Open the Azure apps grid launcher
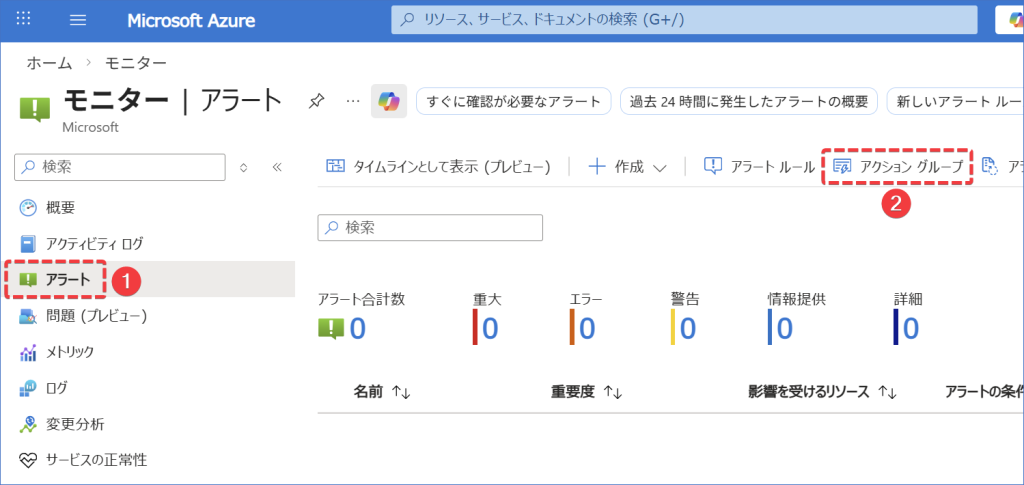Image resolution: width=1024 pixels, height=485 pixels. tap(25, 20)
